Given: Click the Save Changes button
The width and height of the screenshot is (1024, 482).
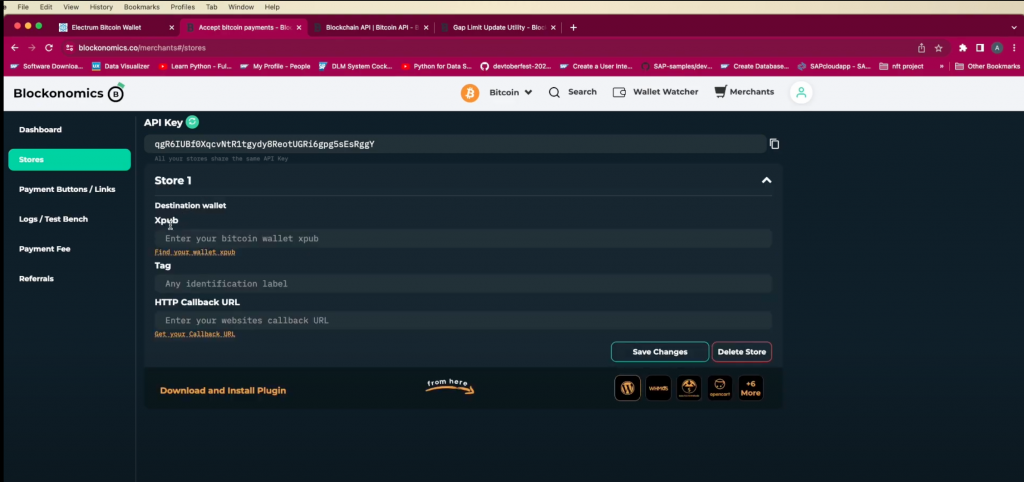Looking at the screenshot, I should (x=660, y=351).
